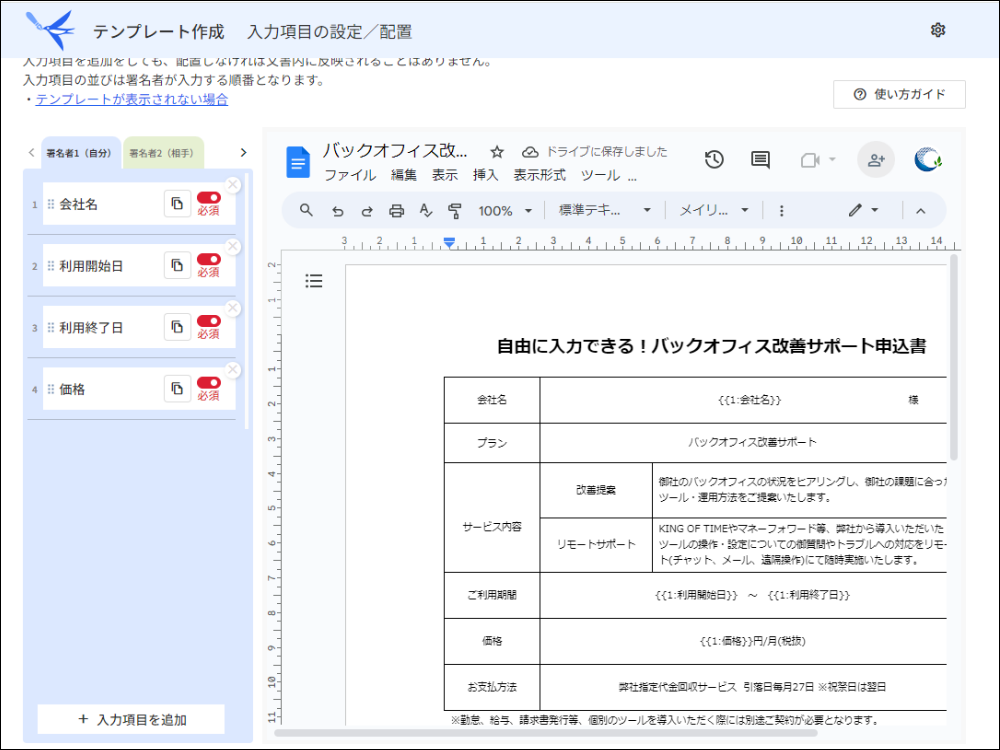This screenshot has width=1000, height=750.
Task: Open the 表示 menu
Action: click(445, 175)
